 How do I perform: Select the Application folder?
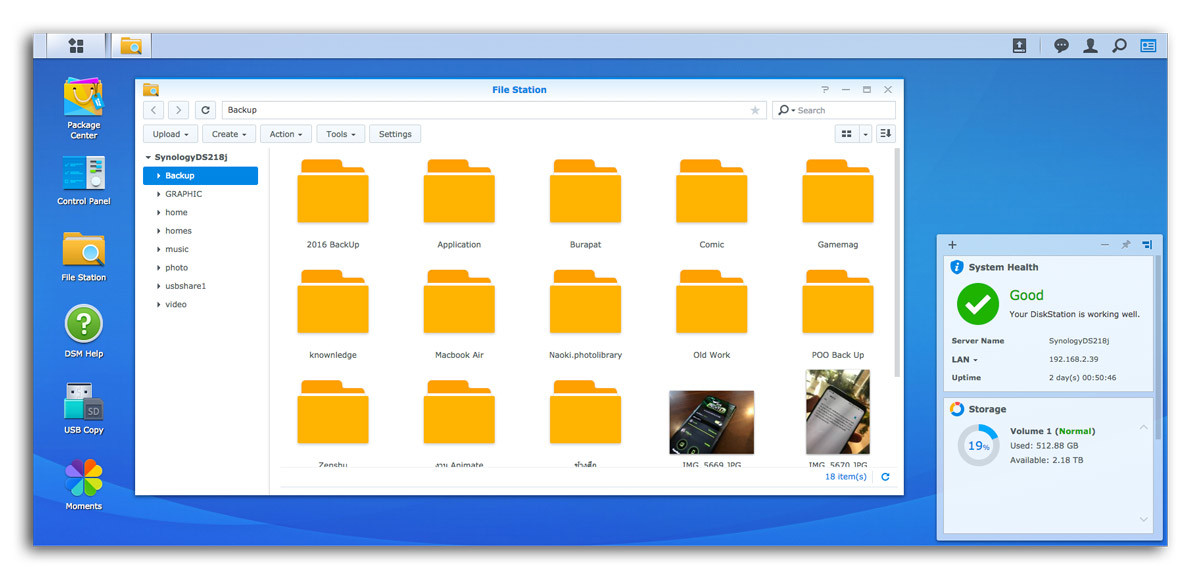(459, 203)
